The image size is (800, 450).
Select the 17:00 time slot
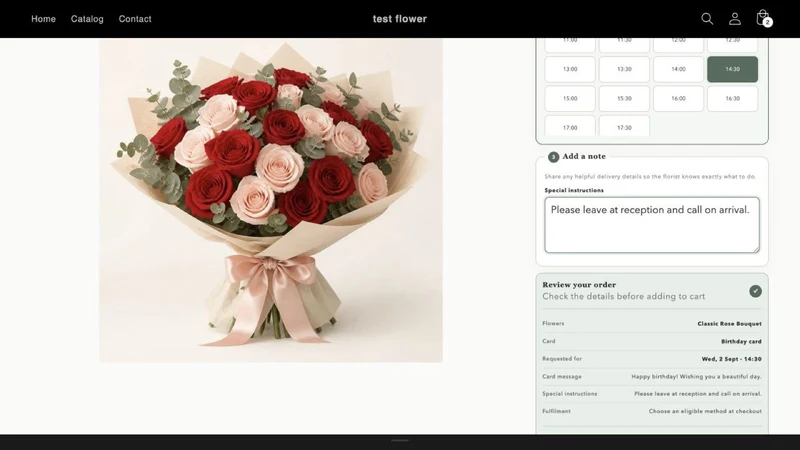pyautogui.click(x=570, y=126)
